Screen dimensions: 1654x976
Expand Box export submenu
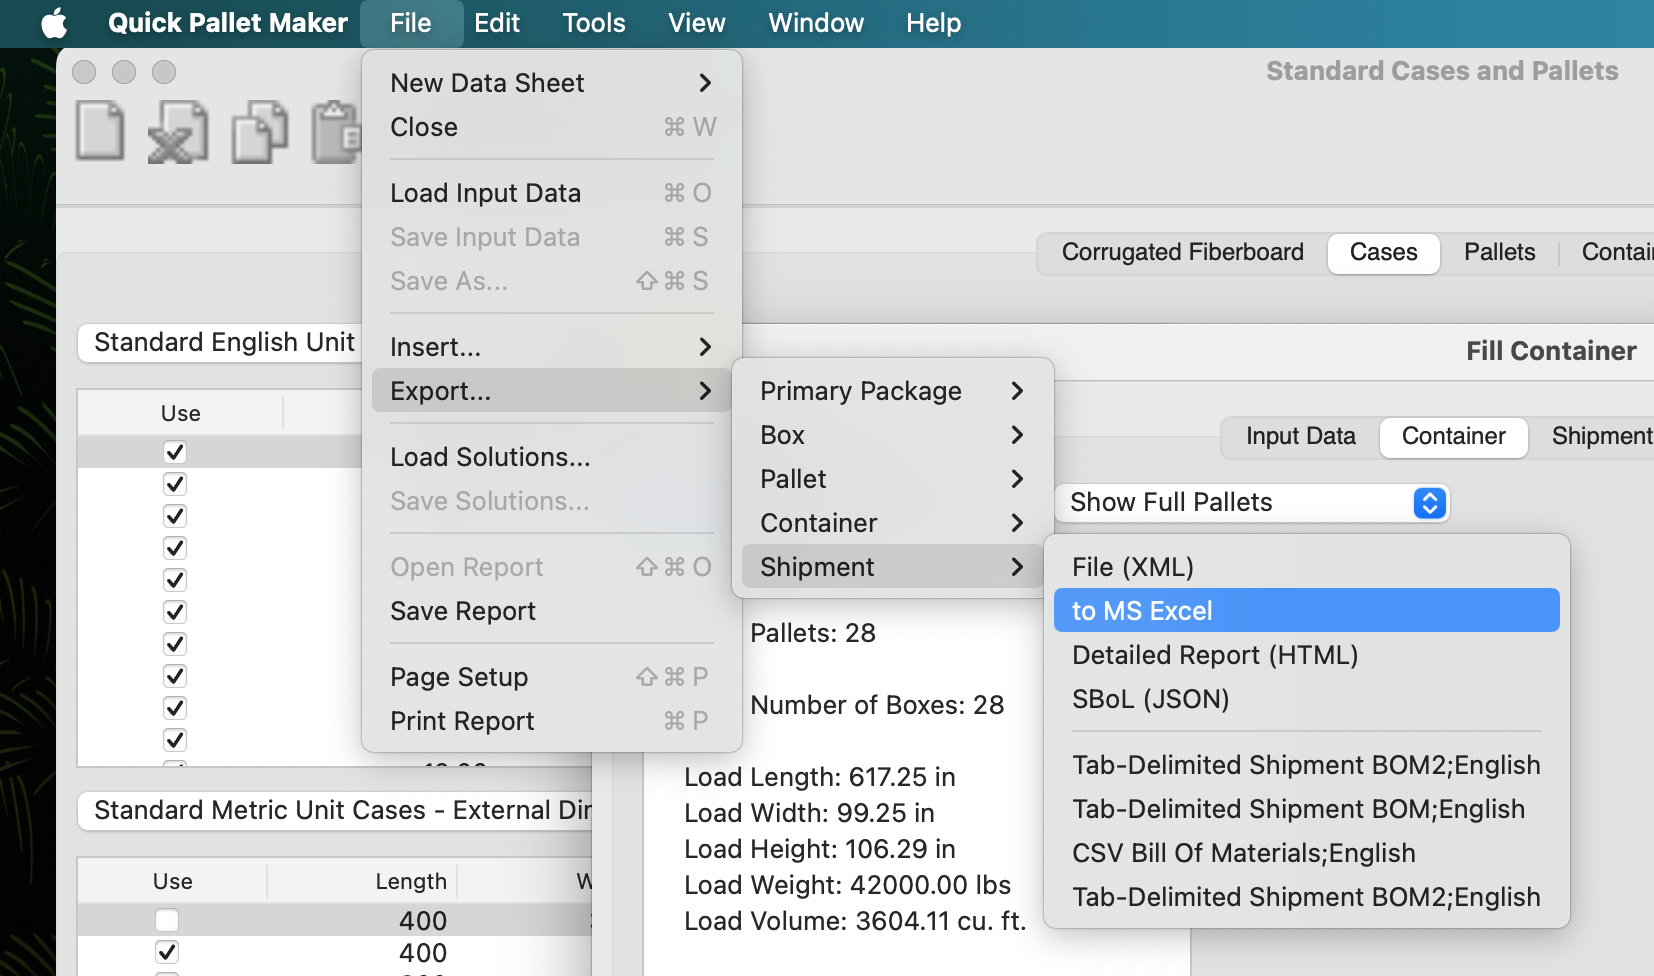893,435
